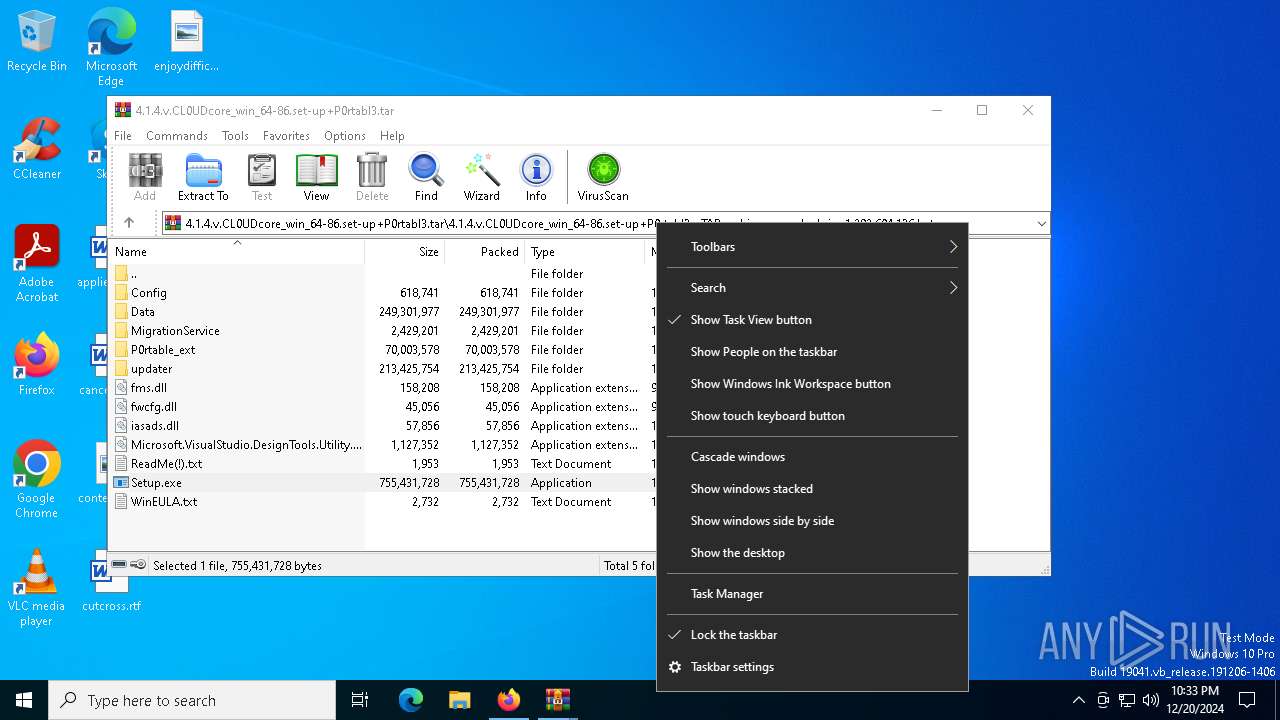Viewport: 1280px width, 720px height.
Task: Open Recycle Bin desktop icon
Action: 37,42
